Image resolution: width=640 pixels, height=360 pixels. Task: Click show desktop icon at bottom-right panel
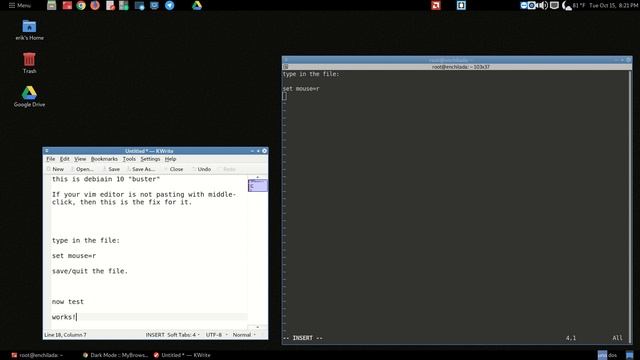coord(630,355)
